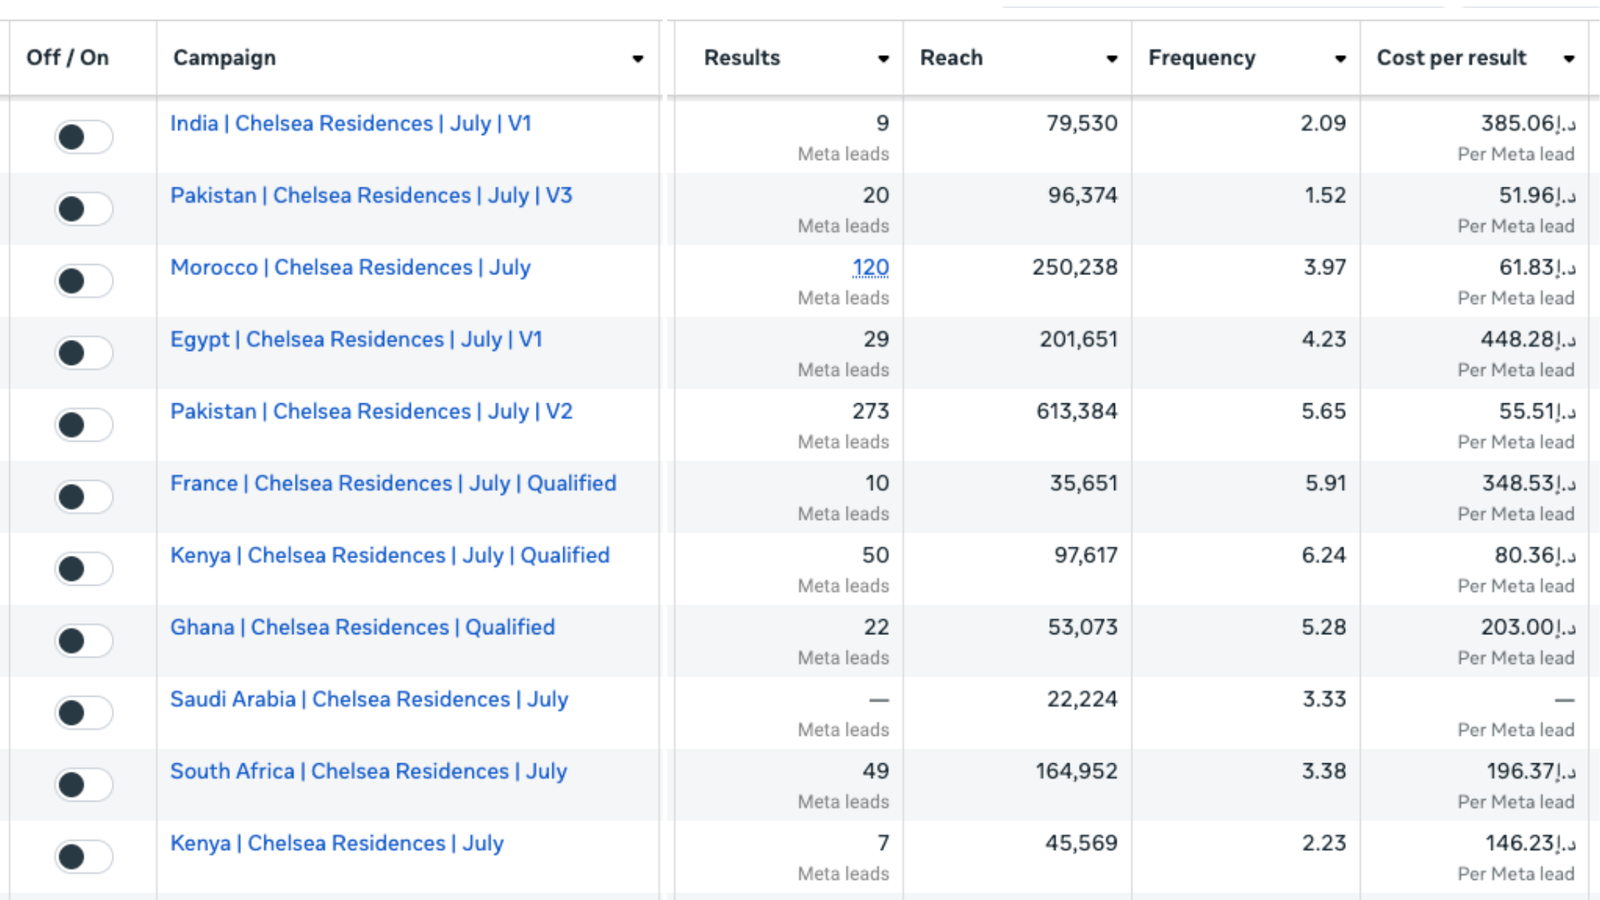This screenshot has height=900, width=1600.
Task: Toggle the Saudi Arabia campaign switch
Action: pos(83,713)
